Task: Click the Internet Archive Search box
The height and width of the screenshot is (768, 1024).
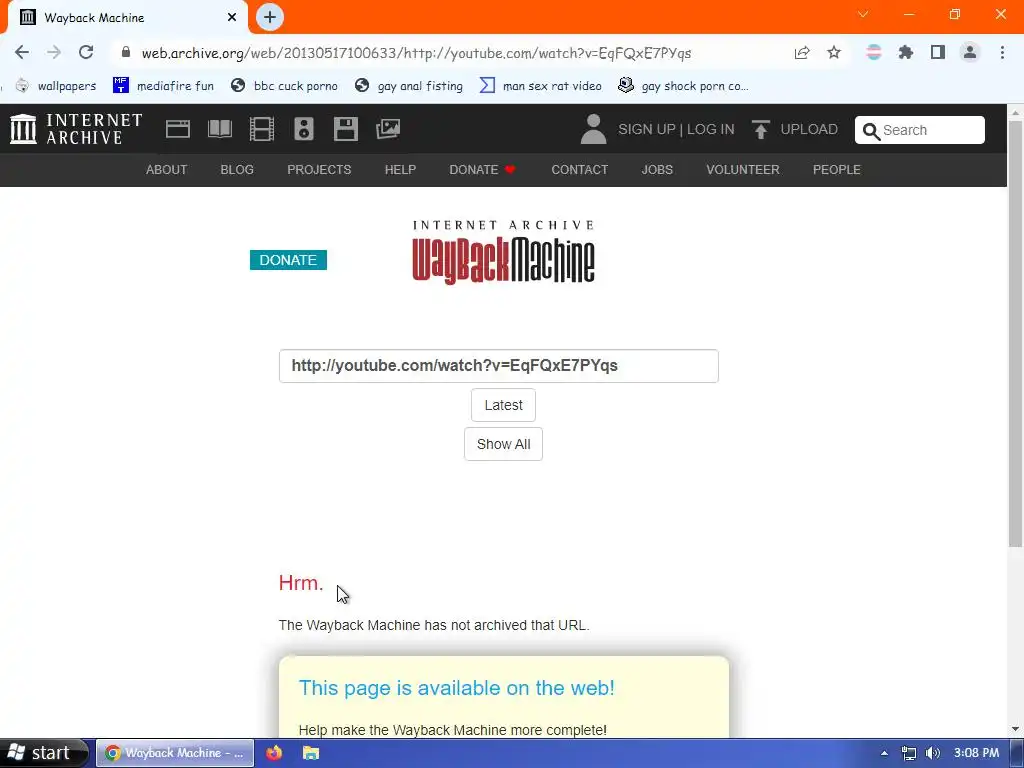Action: pyautogui.click(x=920, y=130)
